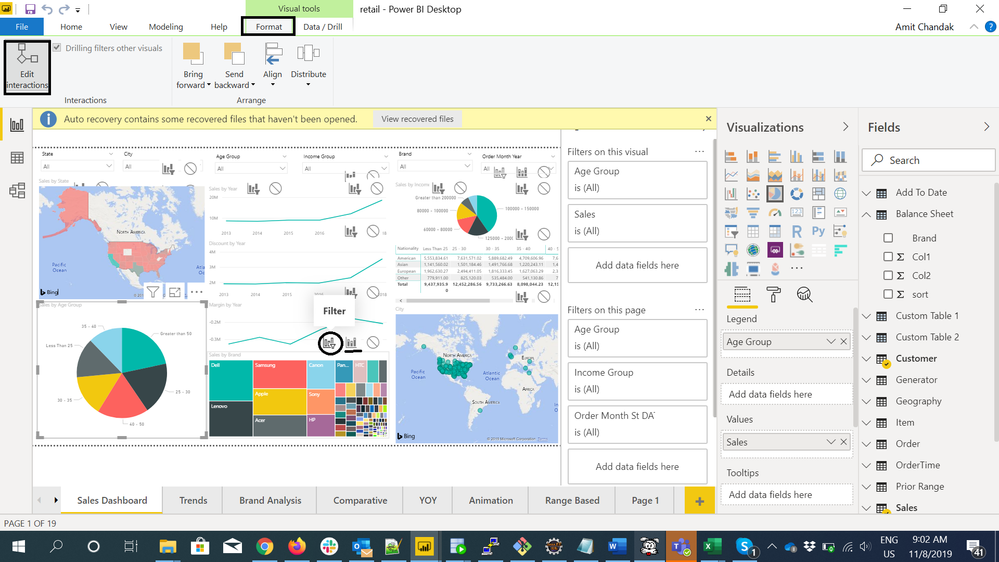Image resolution: width=999 pixels, height=562 pixels.
Task: Open the Model relationships view icon
Action: coord(17,191)
